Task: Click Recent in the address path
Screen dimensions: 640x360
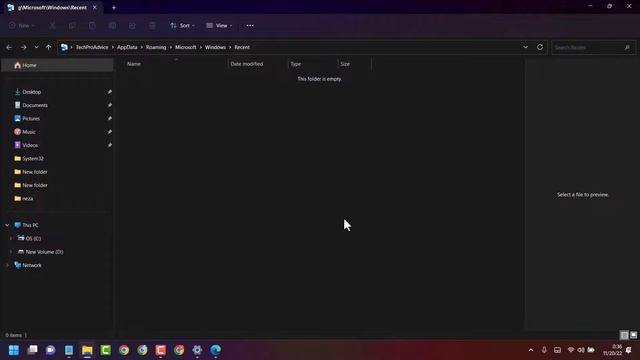Action: coord(242,47)
